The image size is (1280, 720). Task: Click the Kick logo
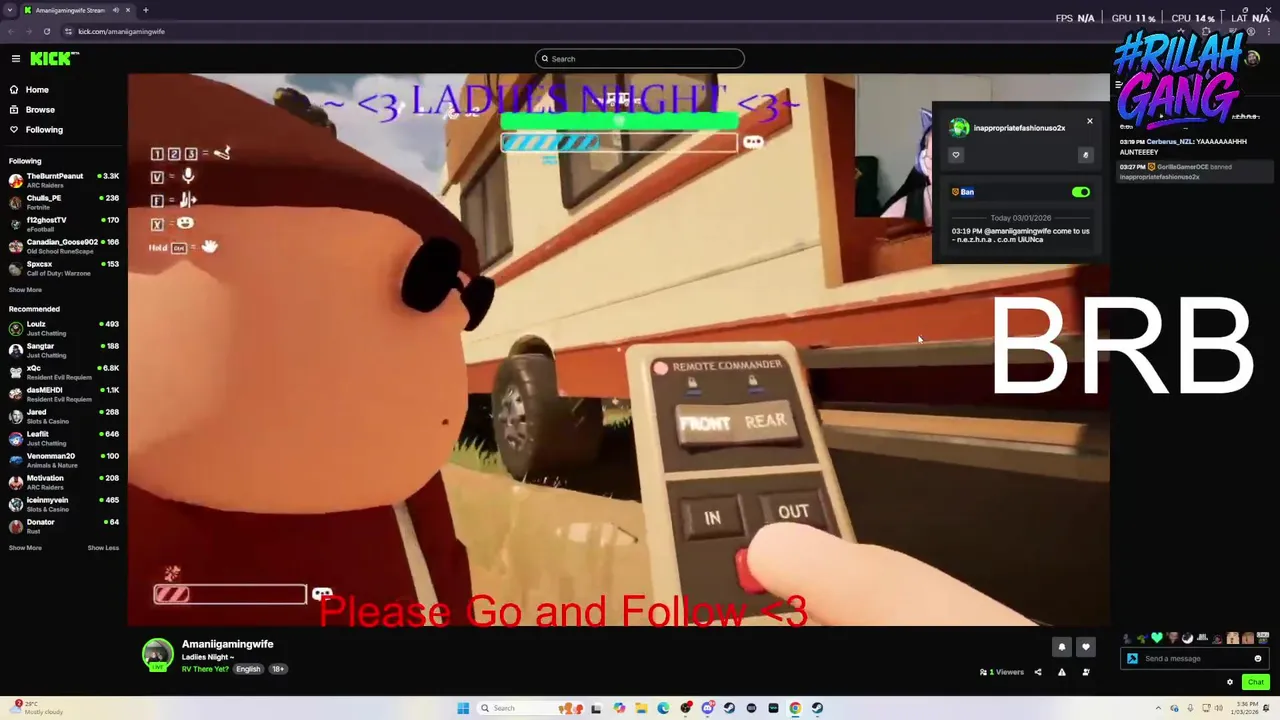coord(52,59)
